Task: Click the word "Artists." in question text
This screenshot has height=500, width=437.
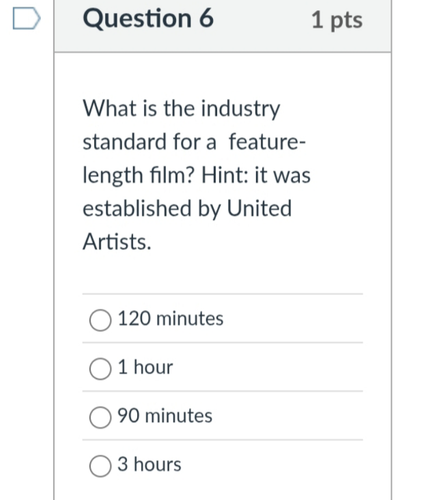Action: tap(117, 241)
